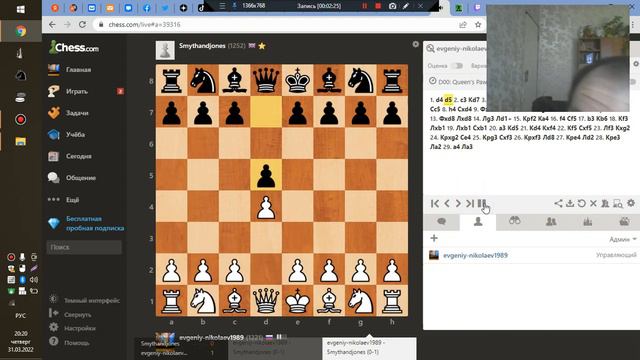Open the binoculars observe tab
This screenshot has height=360, width=640.
514,222
